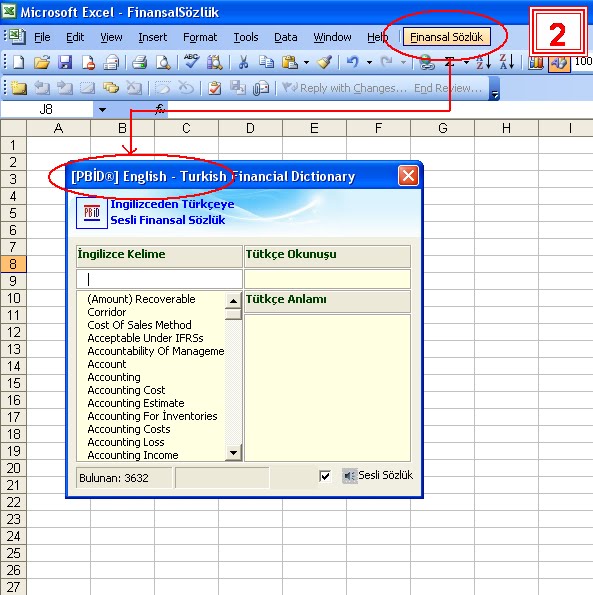Click the Send to Mail Recipient attachment icon
This screenshot has width=593, height=595.
[261, 88]
